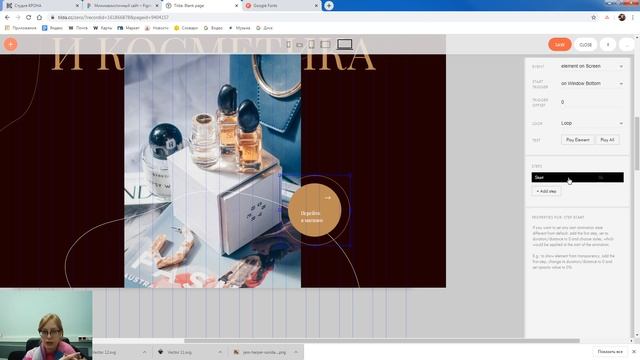Click the Play Element test button
This screenshot has width=640, height=360.
pos(578,140)
